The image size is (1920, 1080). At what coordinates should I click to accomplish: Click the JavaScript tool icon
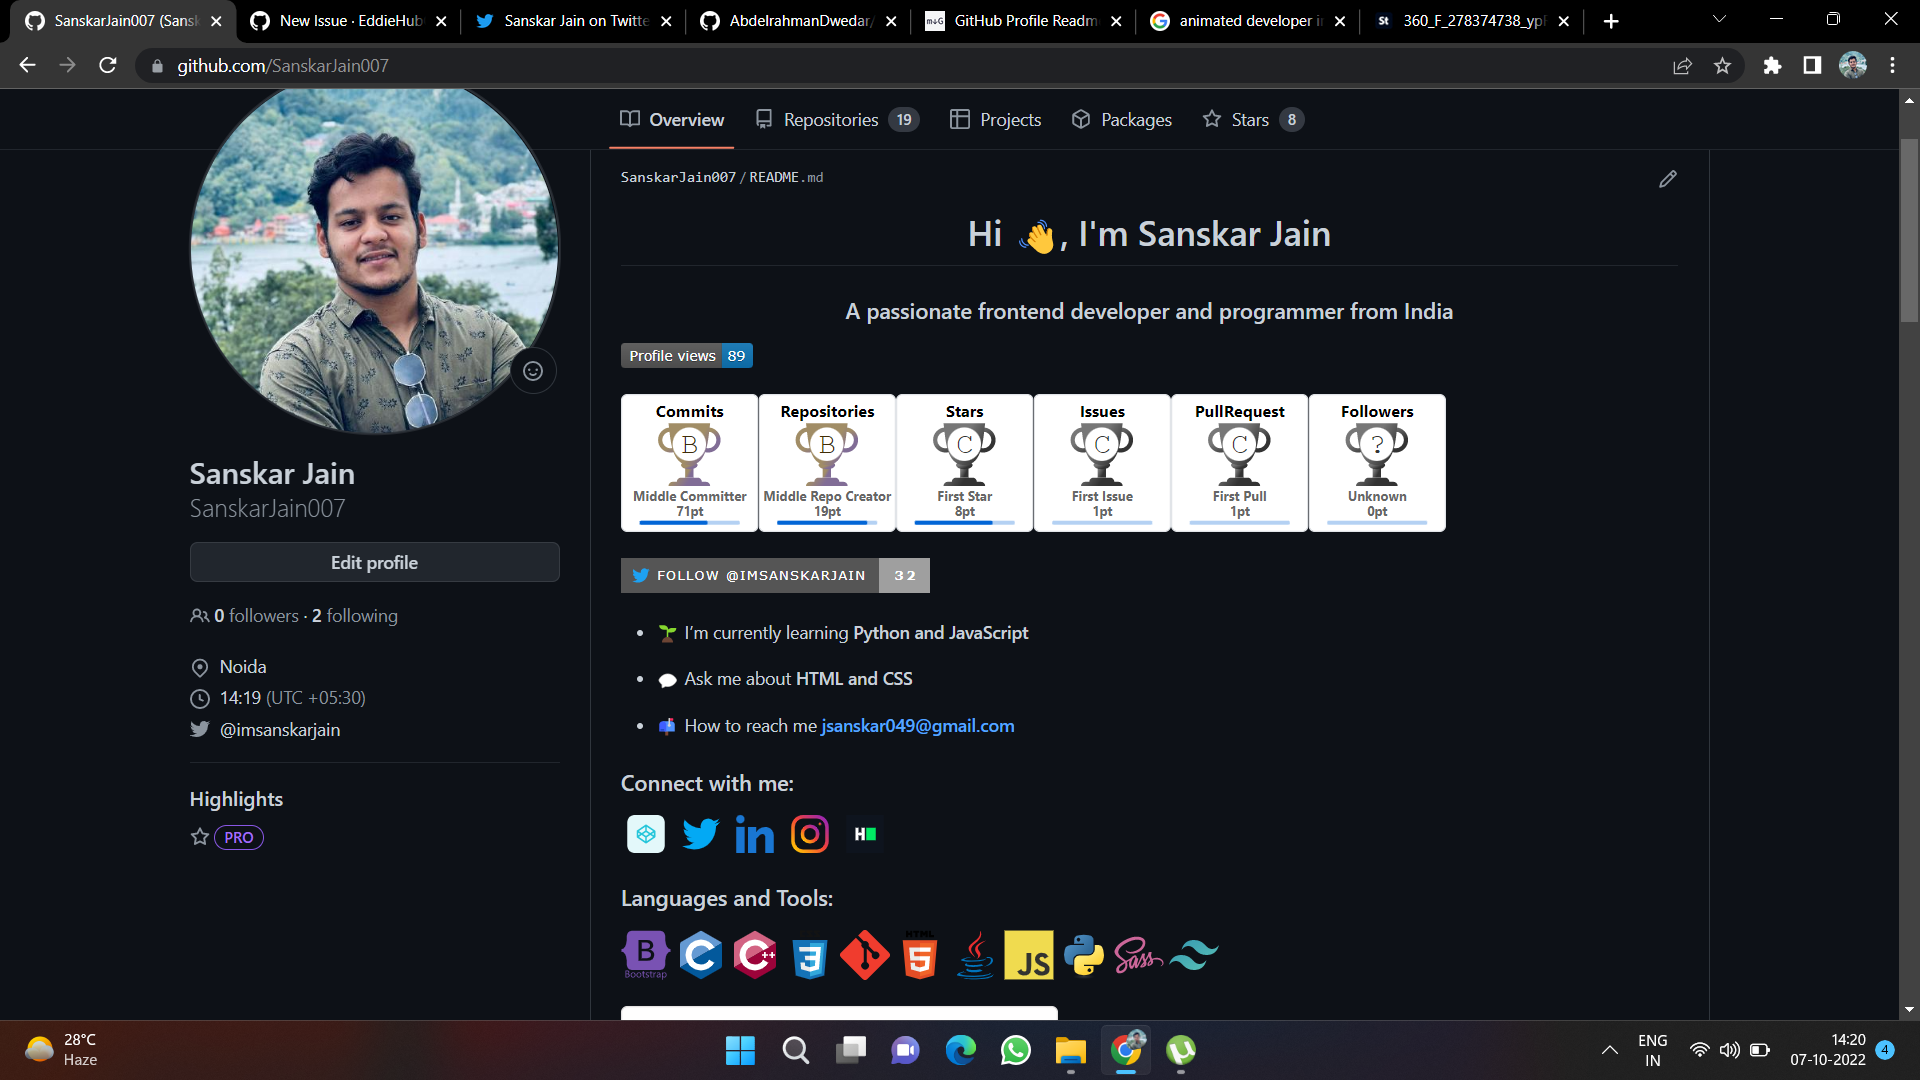tap(1029, 955)
